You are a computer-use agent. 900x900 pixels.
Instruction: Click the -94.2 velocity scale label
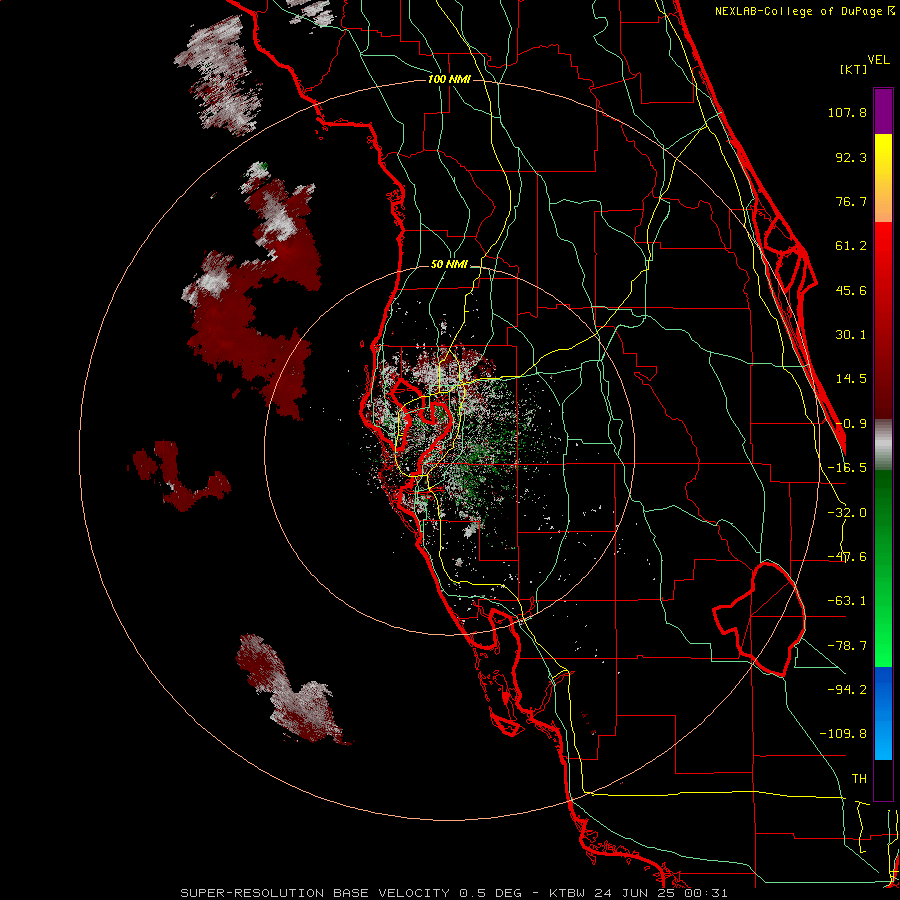[847, 689]
